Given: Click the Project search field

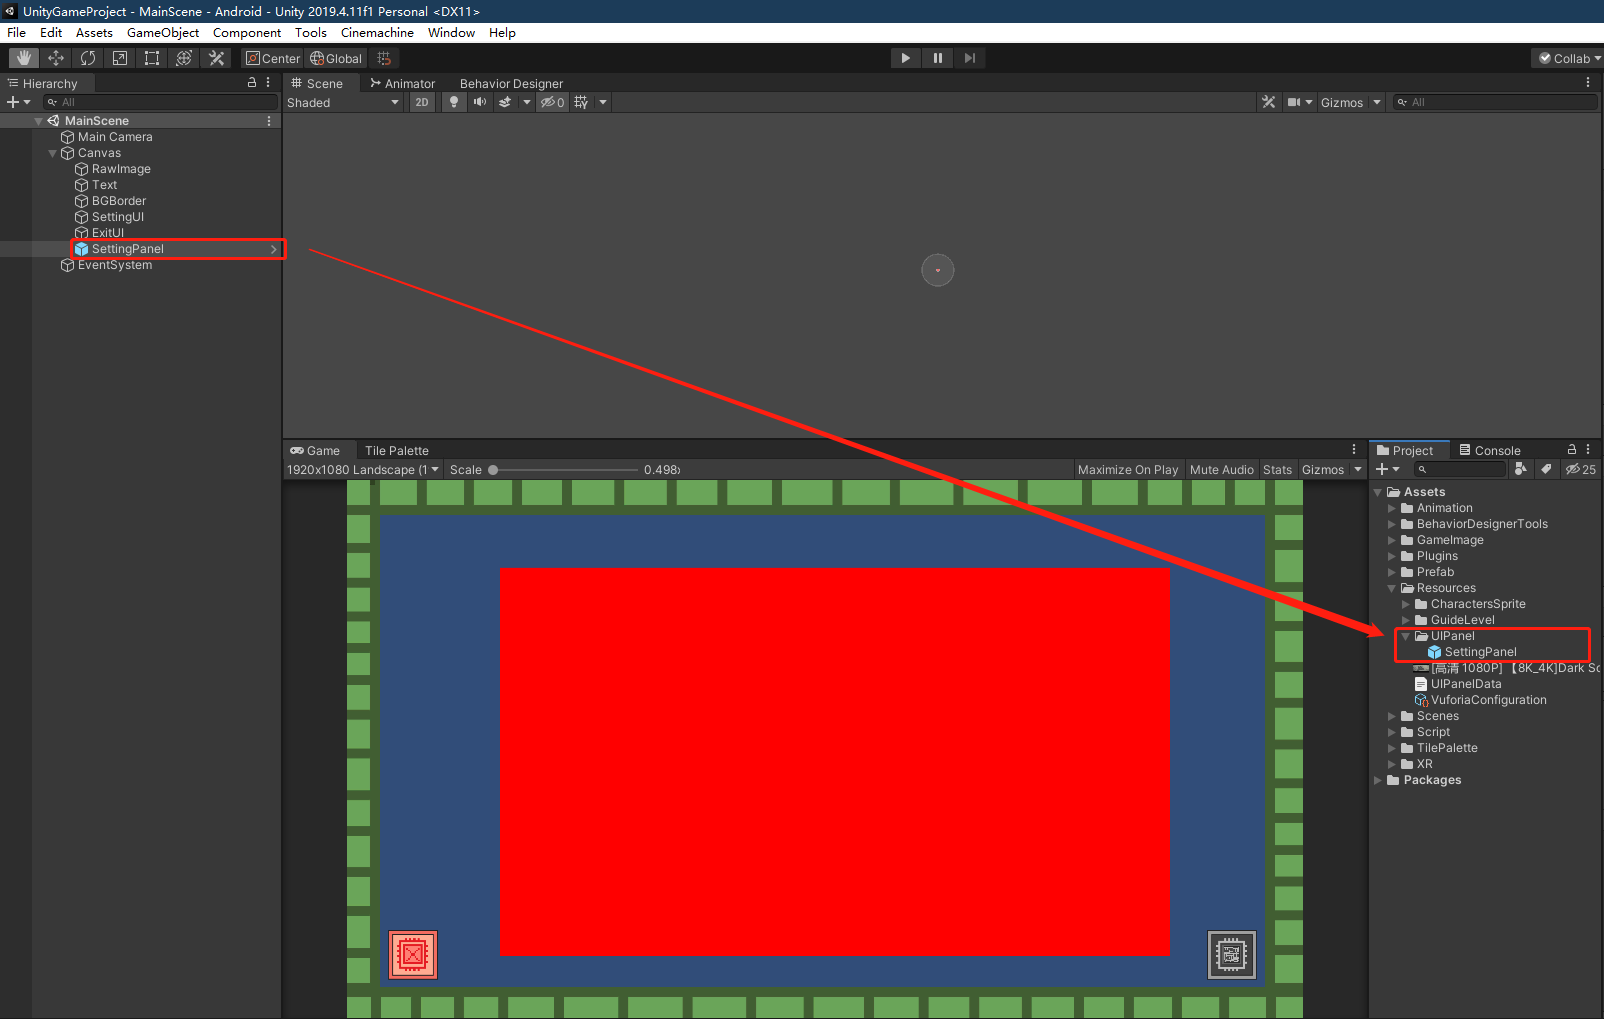Looking at the screenshot, I should pyautogui.click(x=1459, y=469).
